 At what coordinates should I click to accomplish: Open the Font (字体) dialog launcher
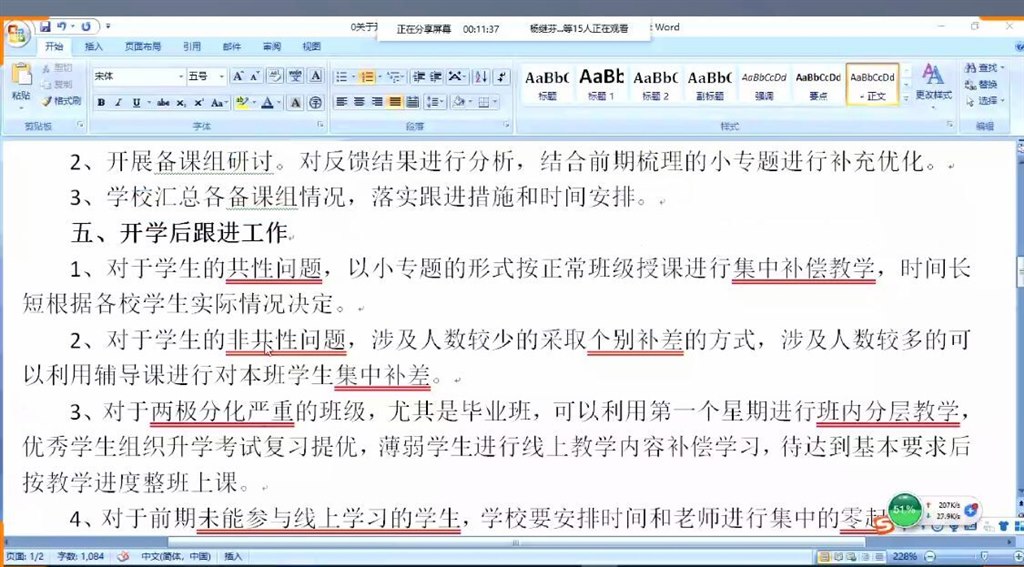(x=321, y=124)
